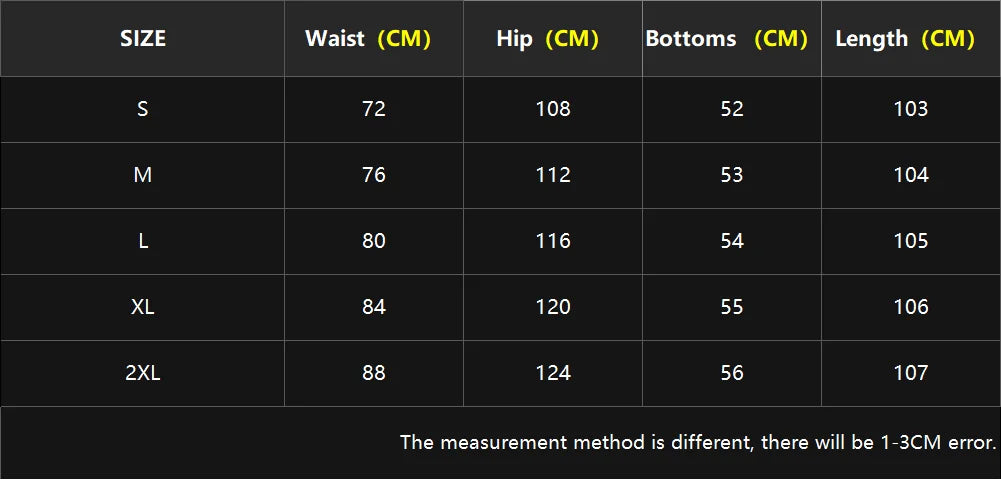This screenshot has height=480, width=1001.
Task: Click the SIZE column header
Action: click(x=143, y=39)
